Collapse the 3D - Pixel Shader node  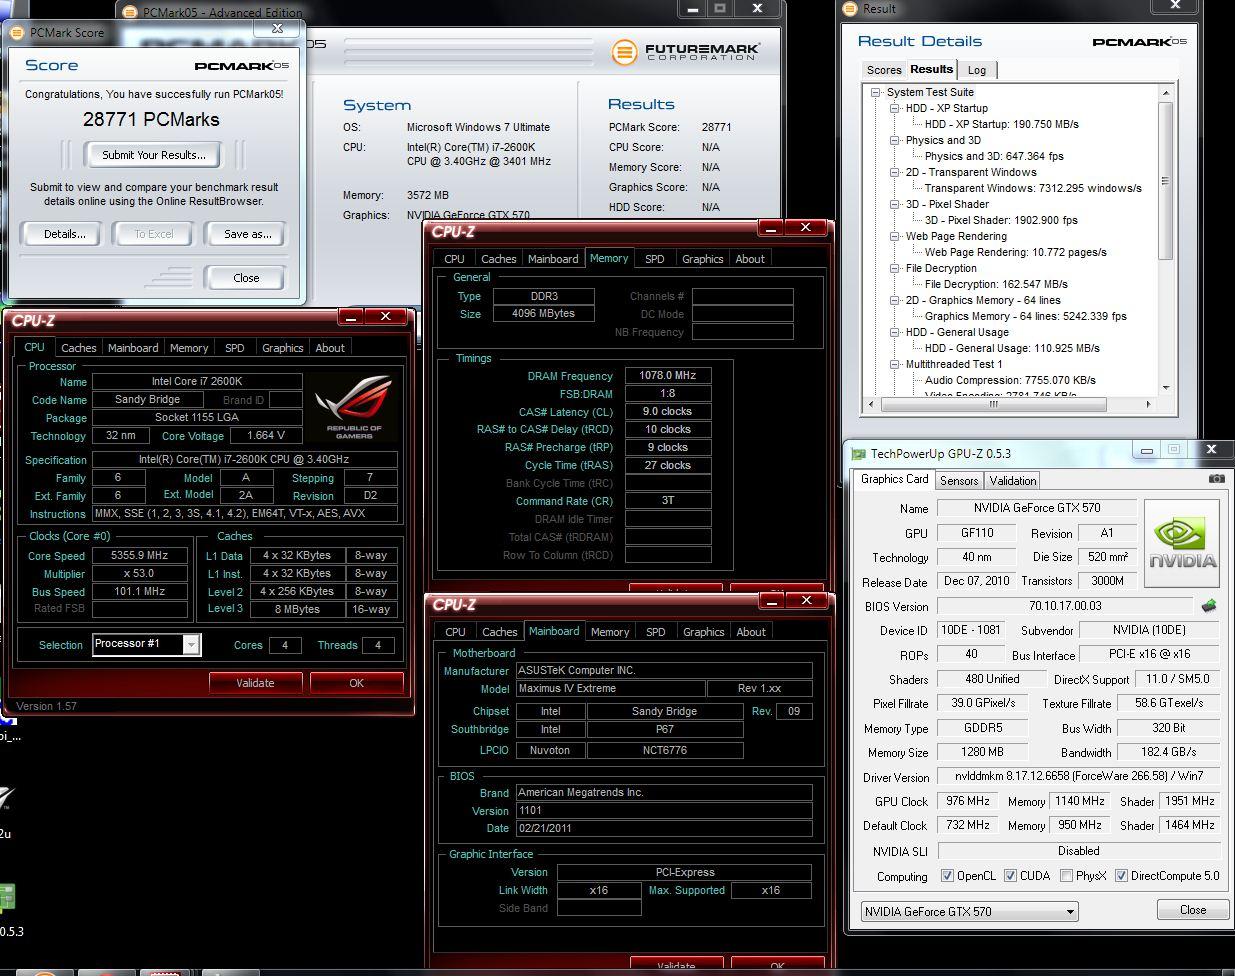pos(895,204)
